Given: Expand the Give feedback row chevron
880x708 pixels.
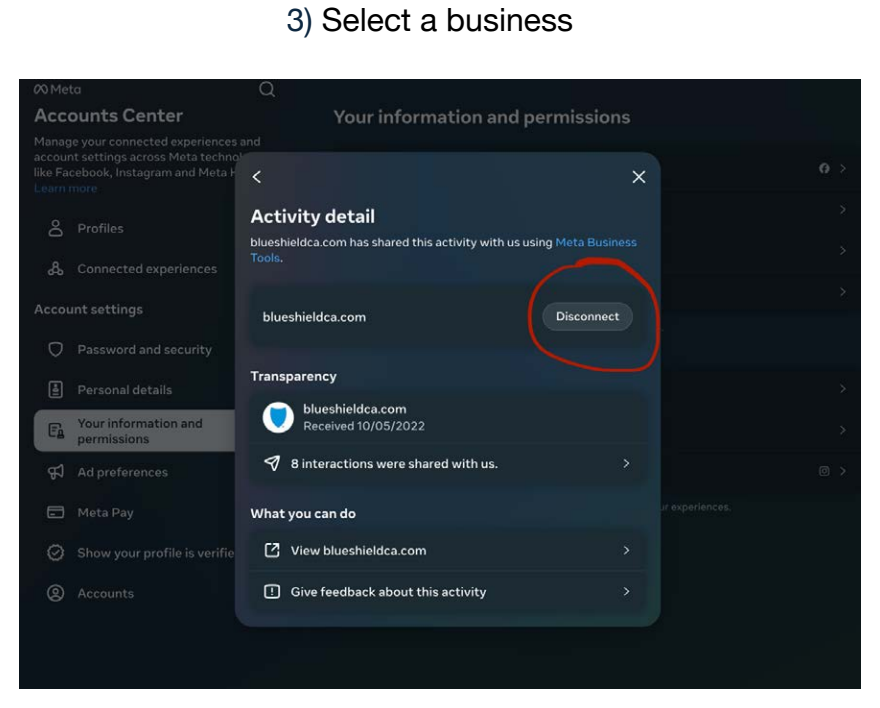Looking at the screenshot, I should (626, 592).
